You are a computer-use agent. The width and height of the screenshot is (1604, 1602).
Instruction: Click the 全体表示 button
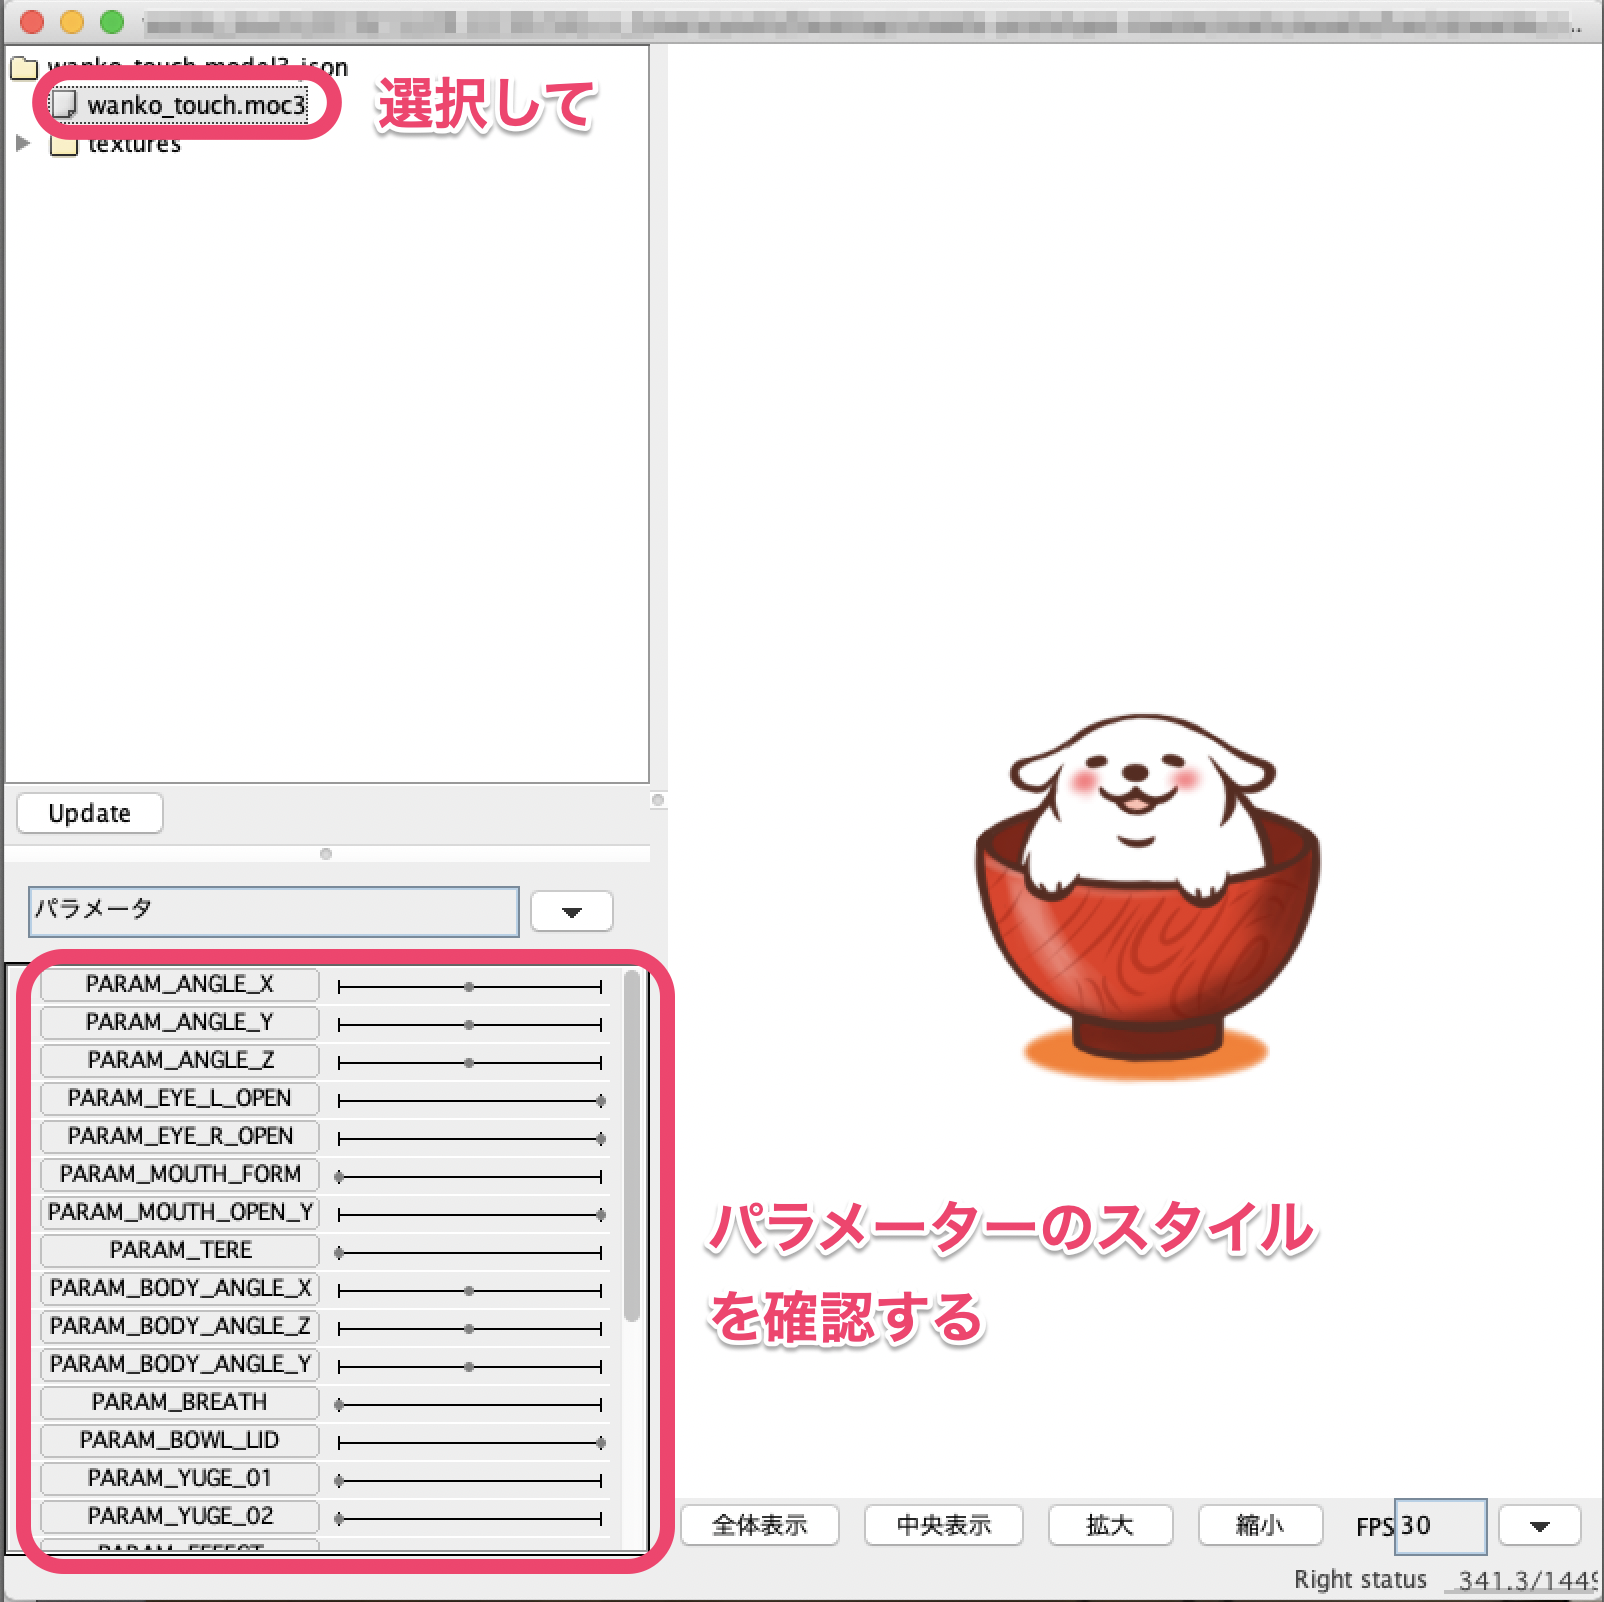[x=759, y=1525]
